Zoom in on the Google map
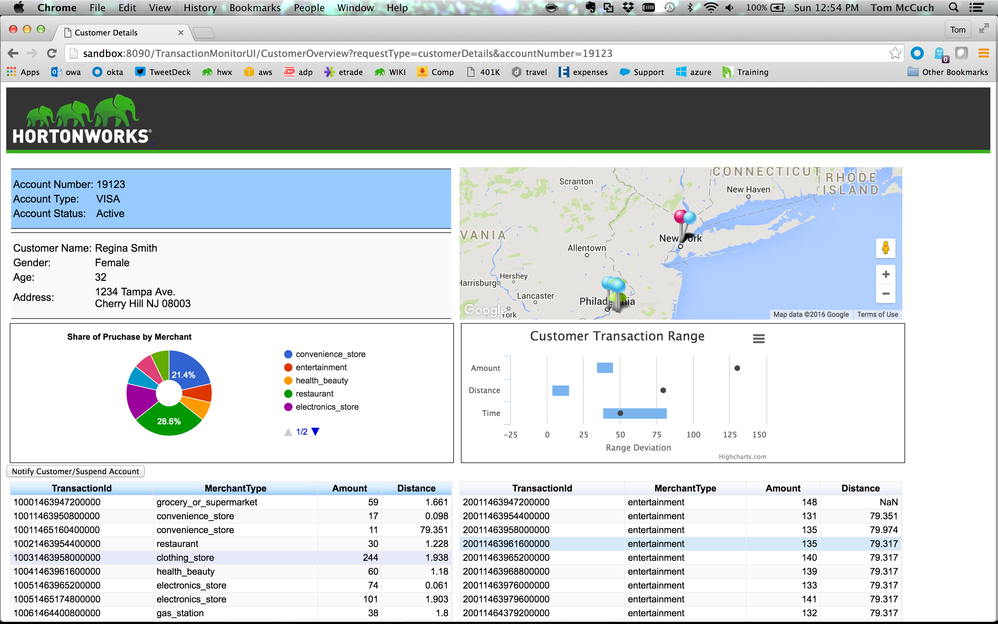 click(885, 274)
